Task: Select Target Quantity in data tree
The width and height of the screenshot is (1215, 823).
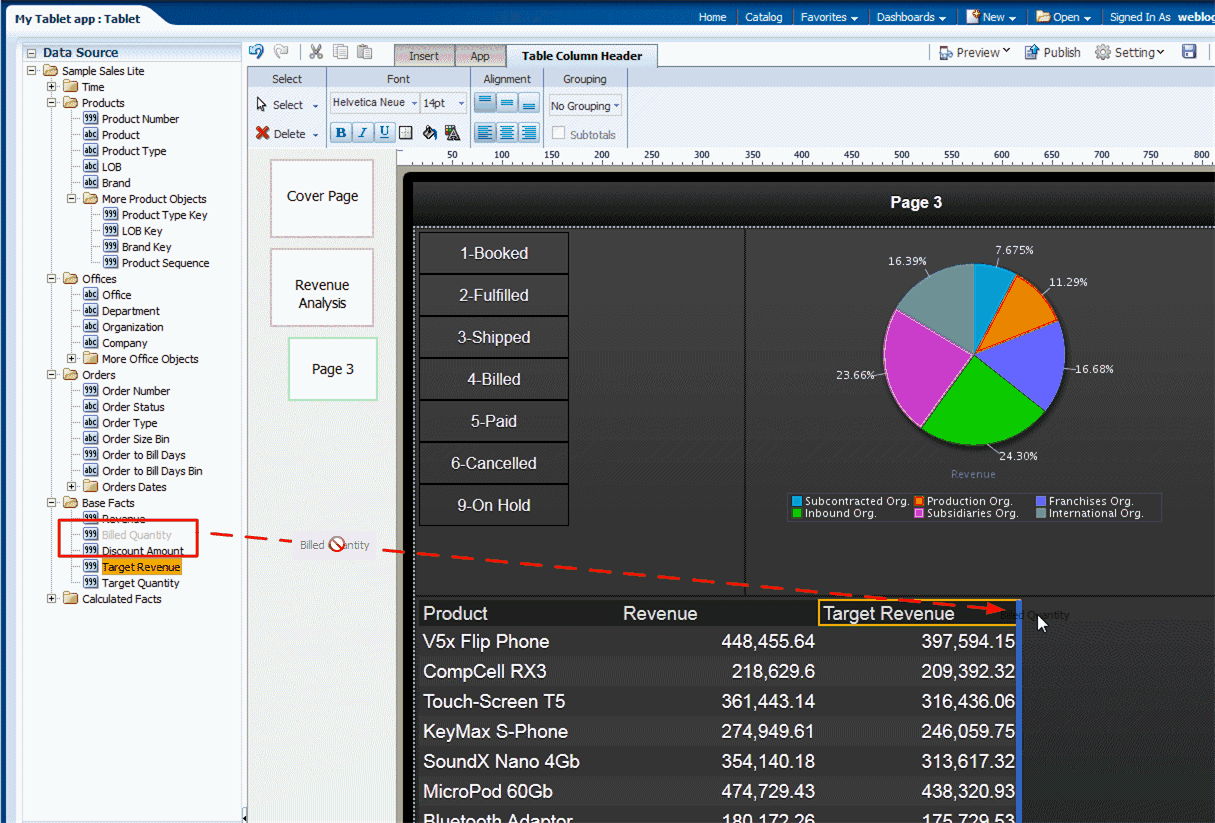Action: [140, 583]
